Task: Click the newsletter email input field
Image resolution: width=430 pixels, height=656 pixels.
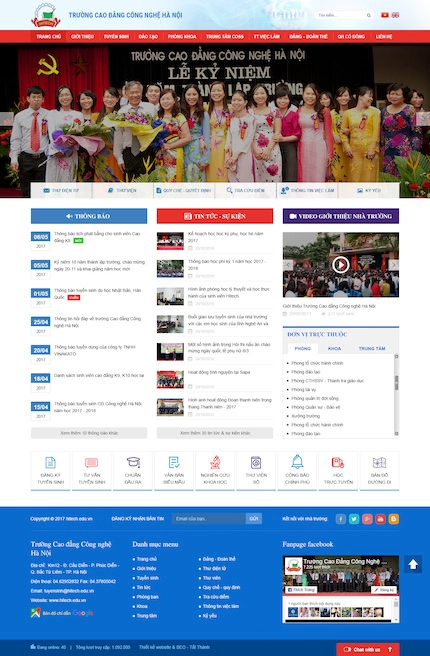Action: (x=209, y=519)
